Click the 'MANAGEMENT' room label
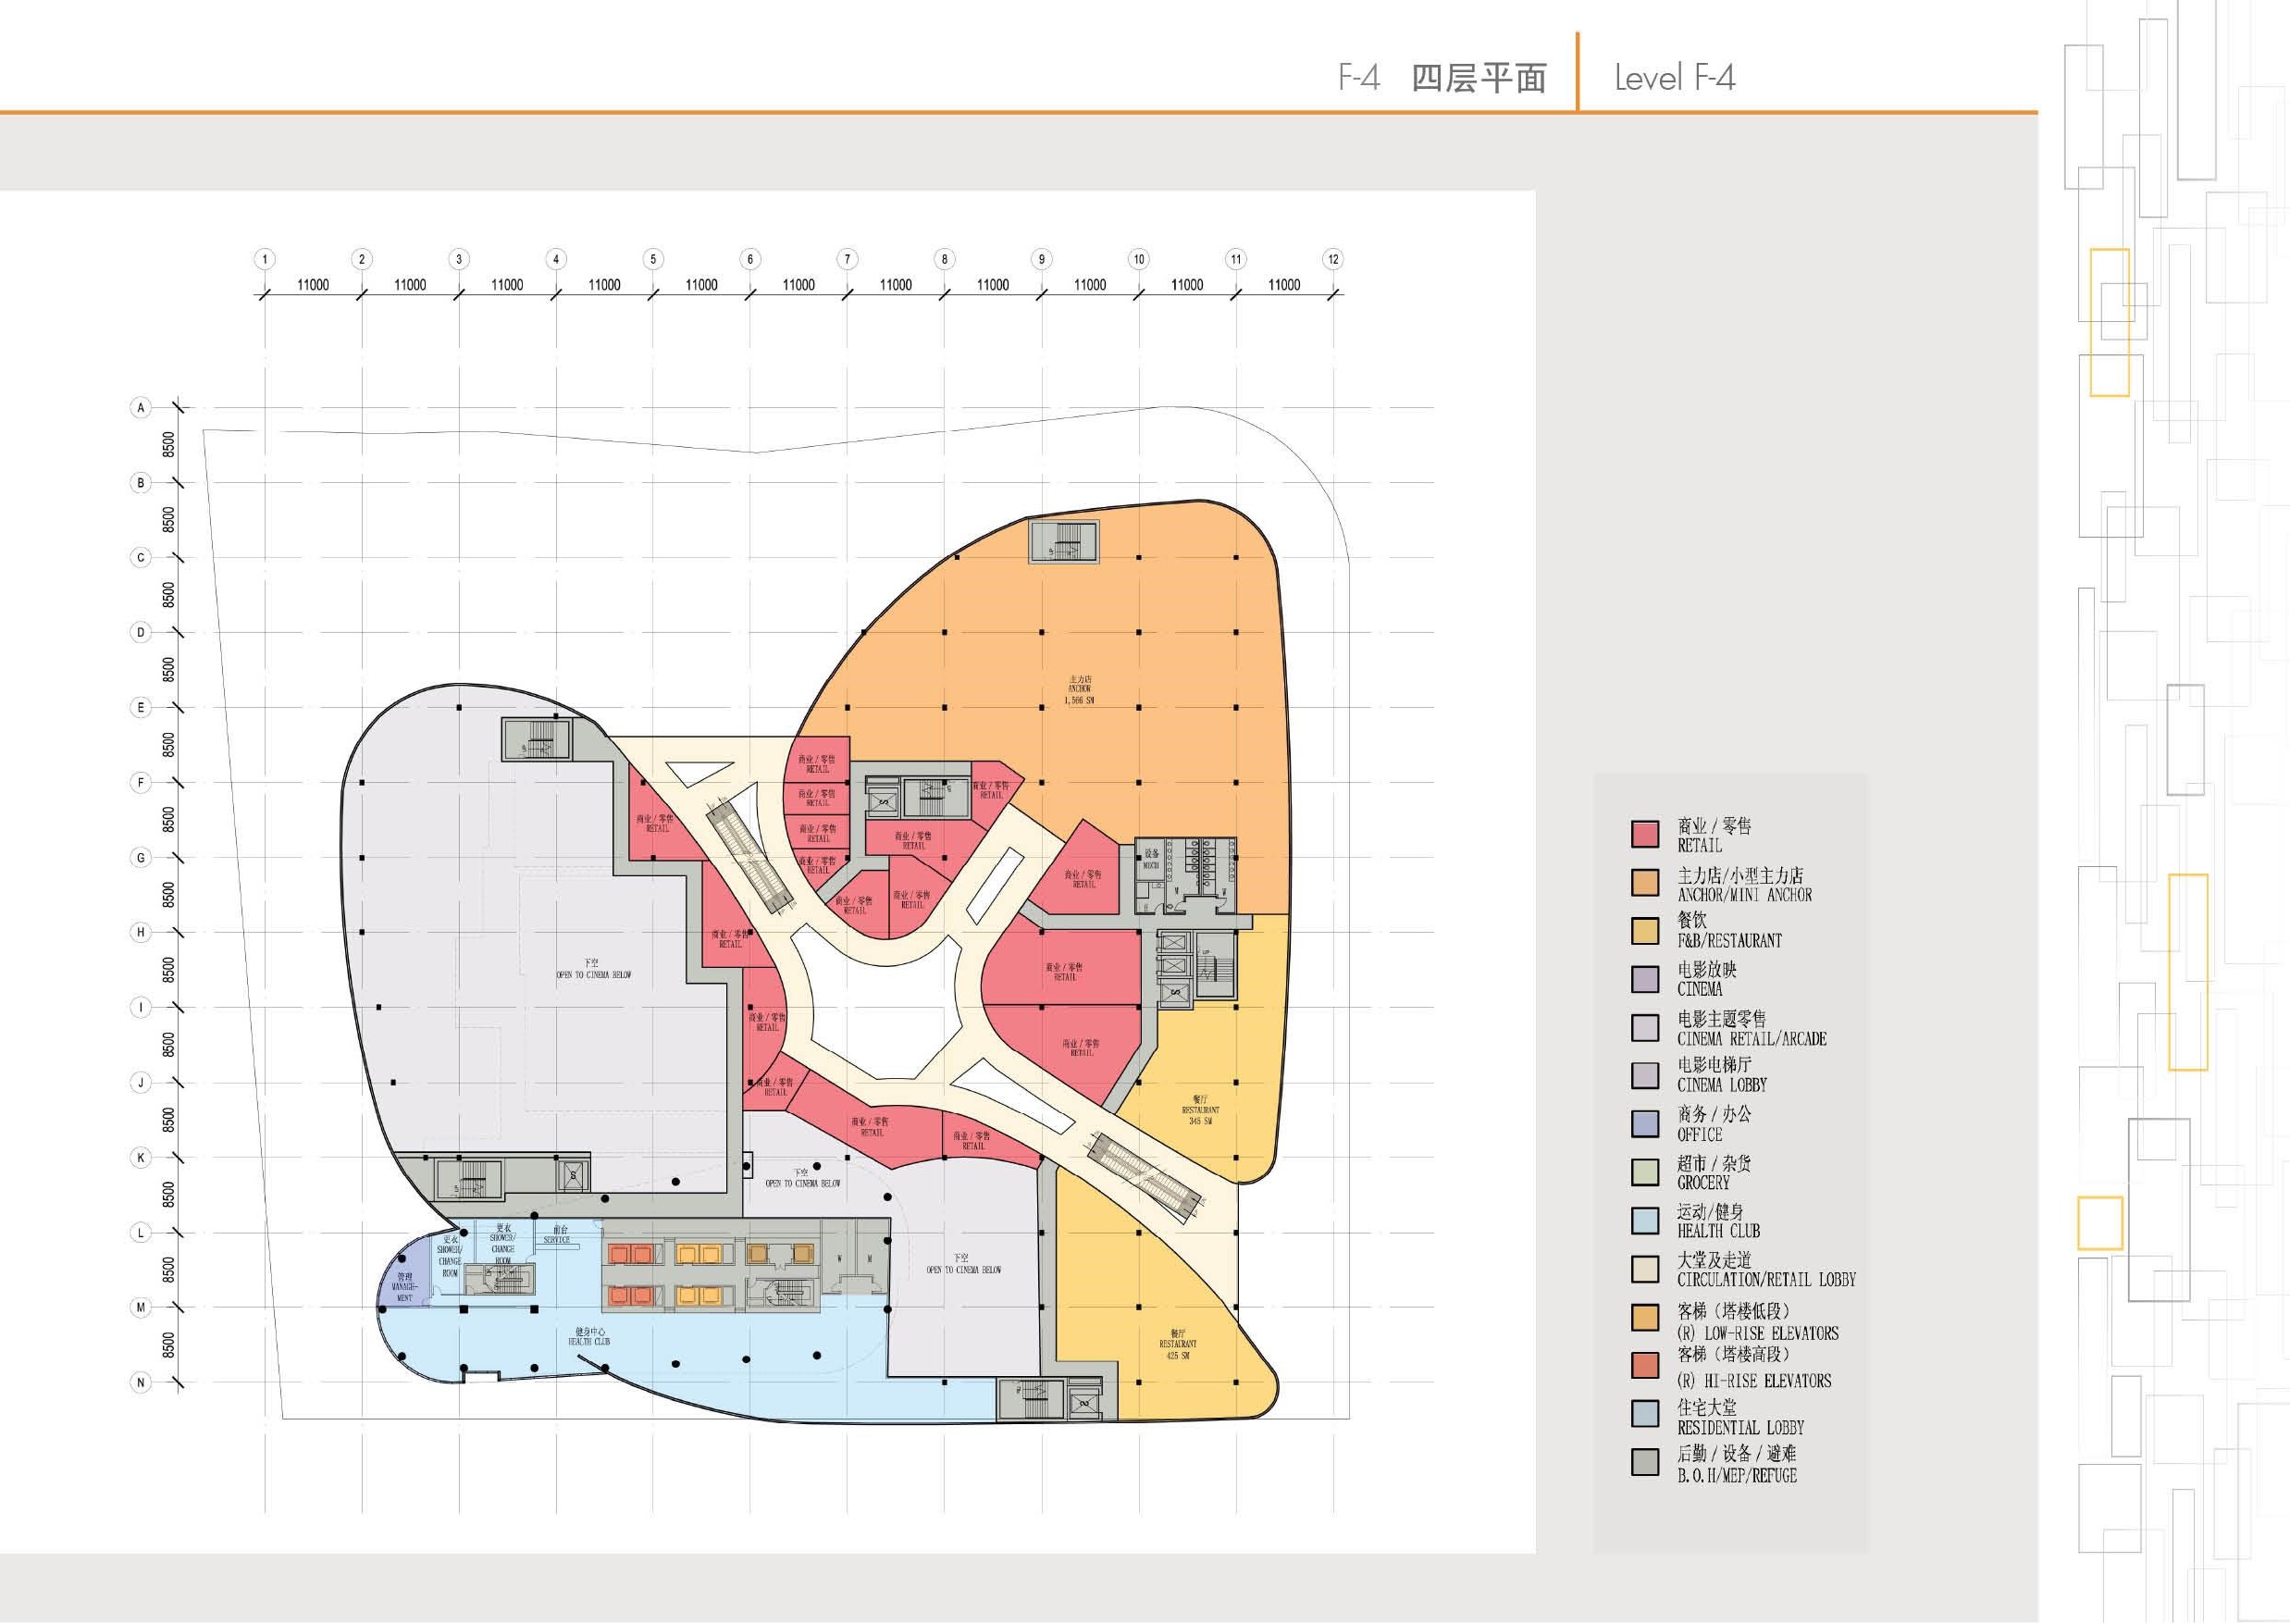This screenshot has height=1624, width=2290. click(404, 1287)
